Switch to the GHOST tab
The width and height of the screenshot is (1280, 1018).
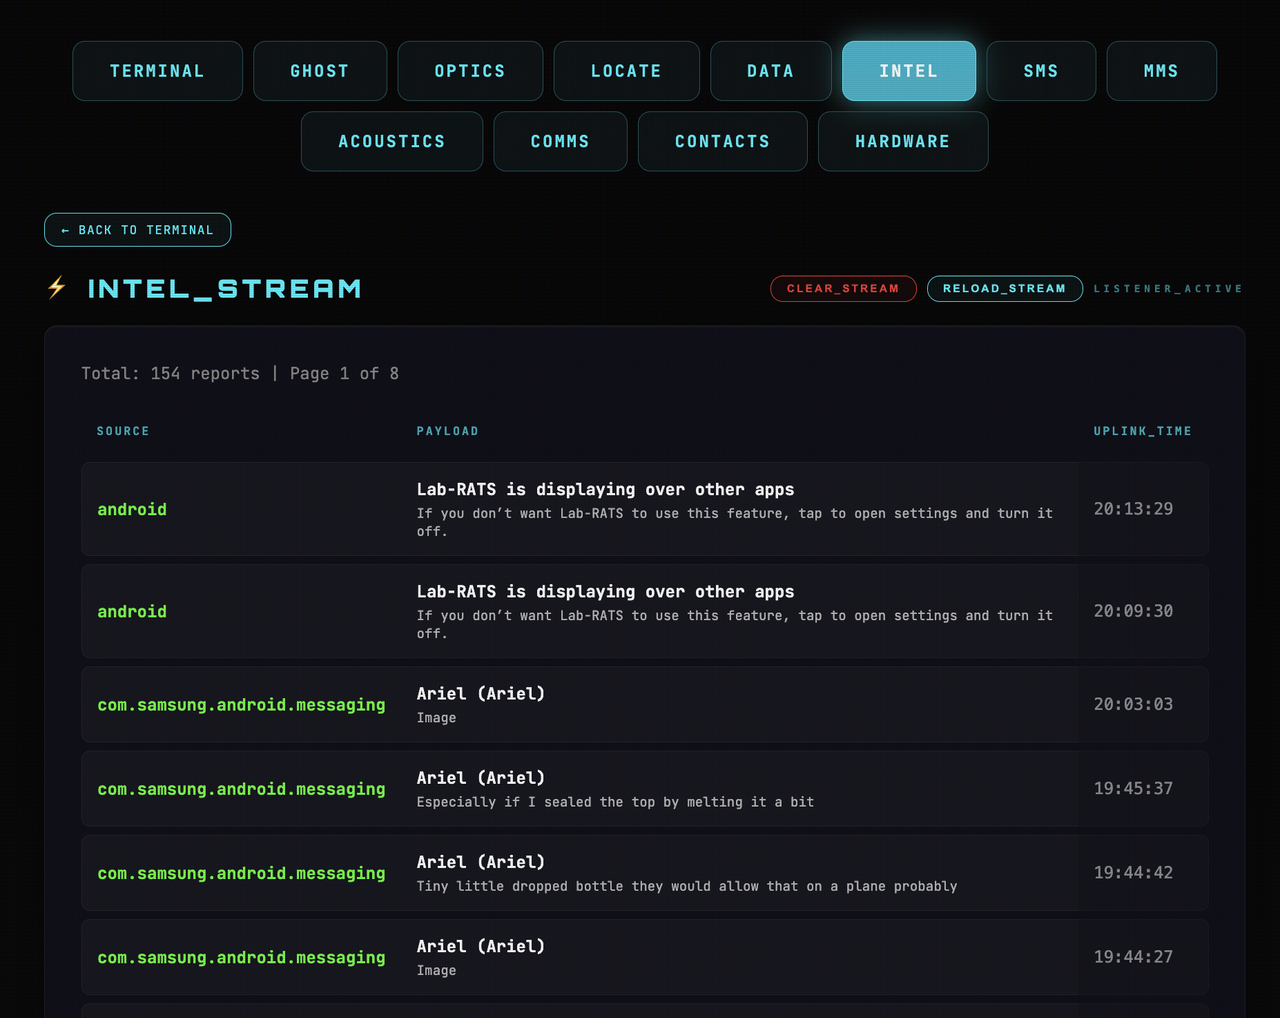pos(320,71)
